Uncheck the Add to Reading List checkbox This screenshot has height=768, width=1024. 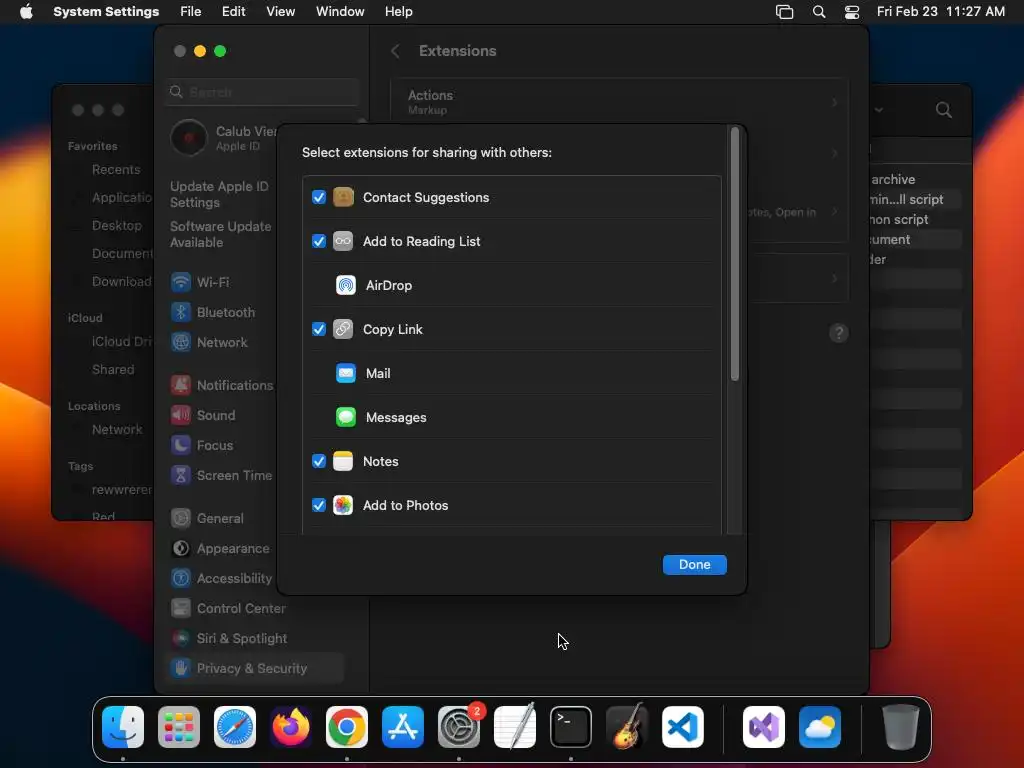point(319,241)
